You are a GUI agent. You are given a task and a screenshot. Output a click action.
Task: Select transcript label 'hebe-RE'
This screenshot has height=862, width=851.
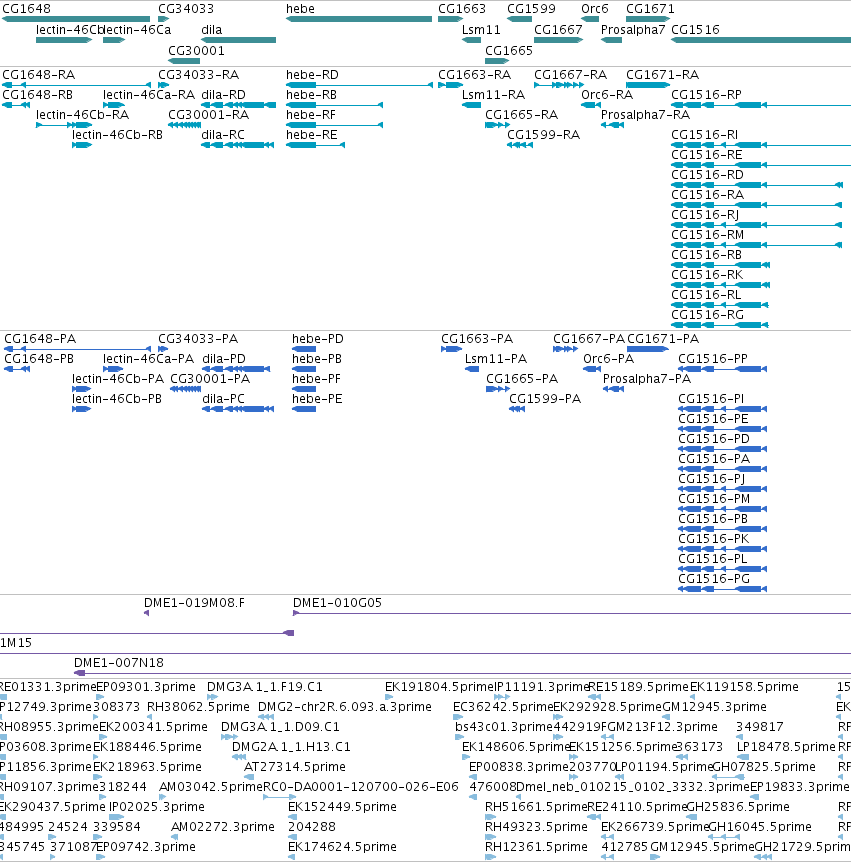311,135
